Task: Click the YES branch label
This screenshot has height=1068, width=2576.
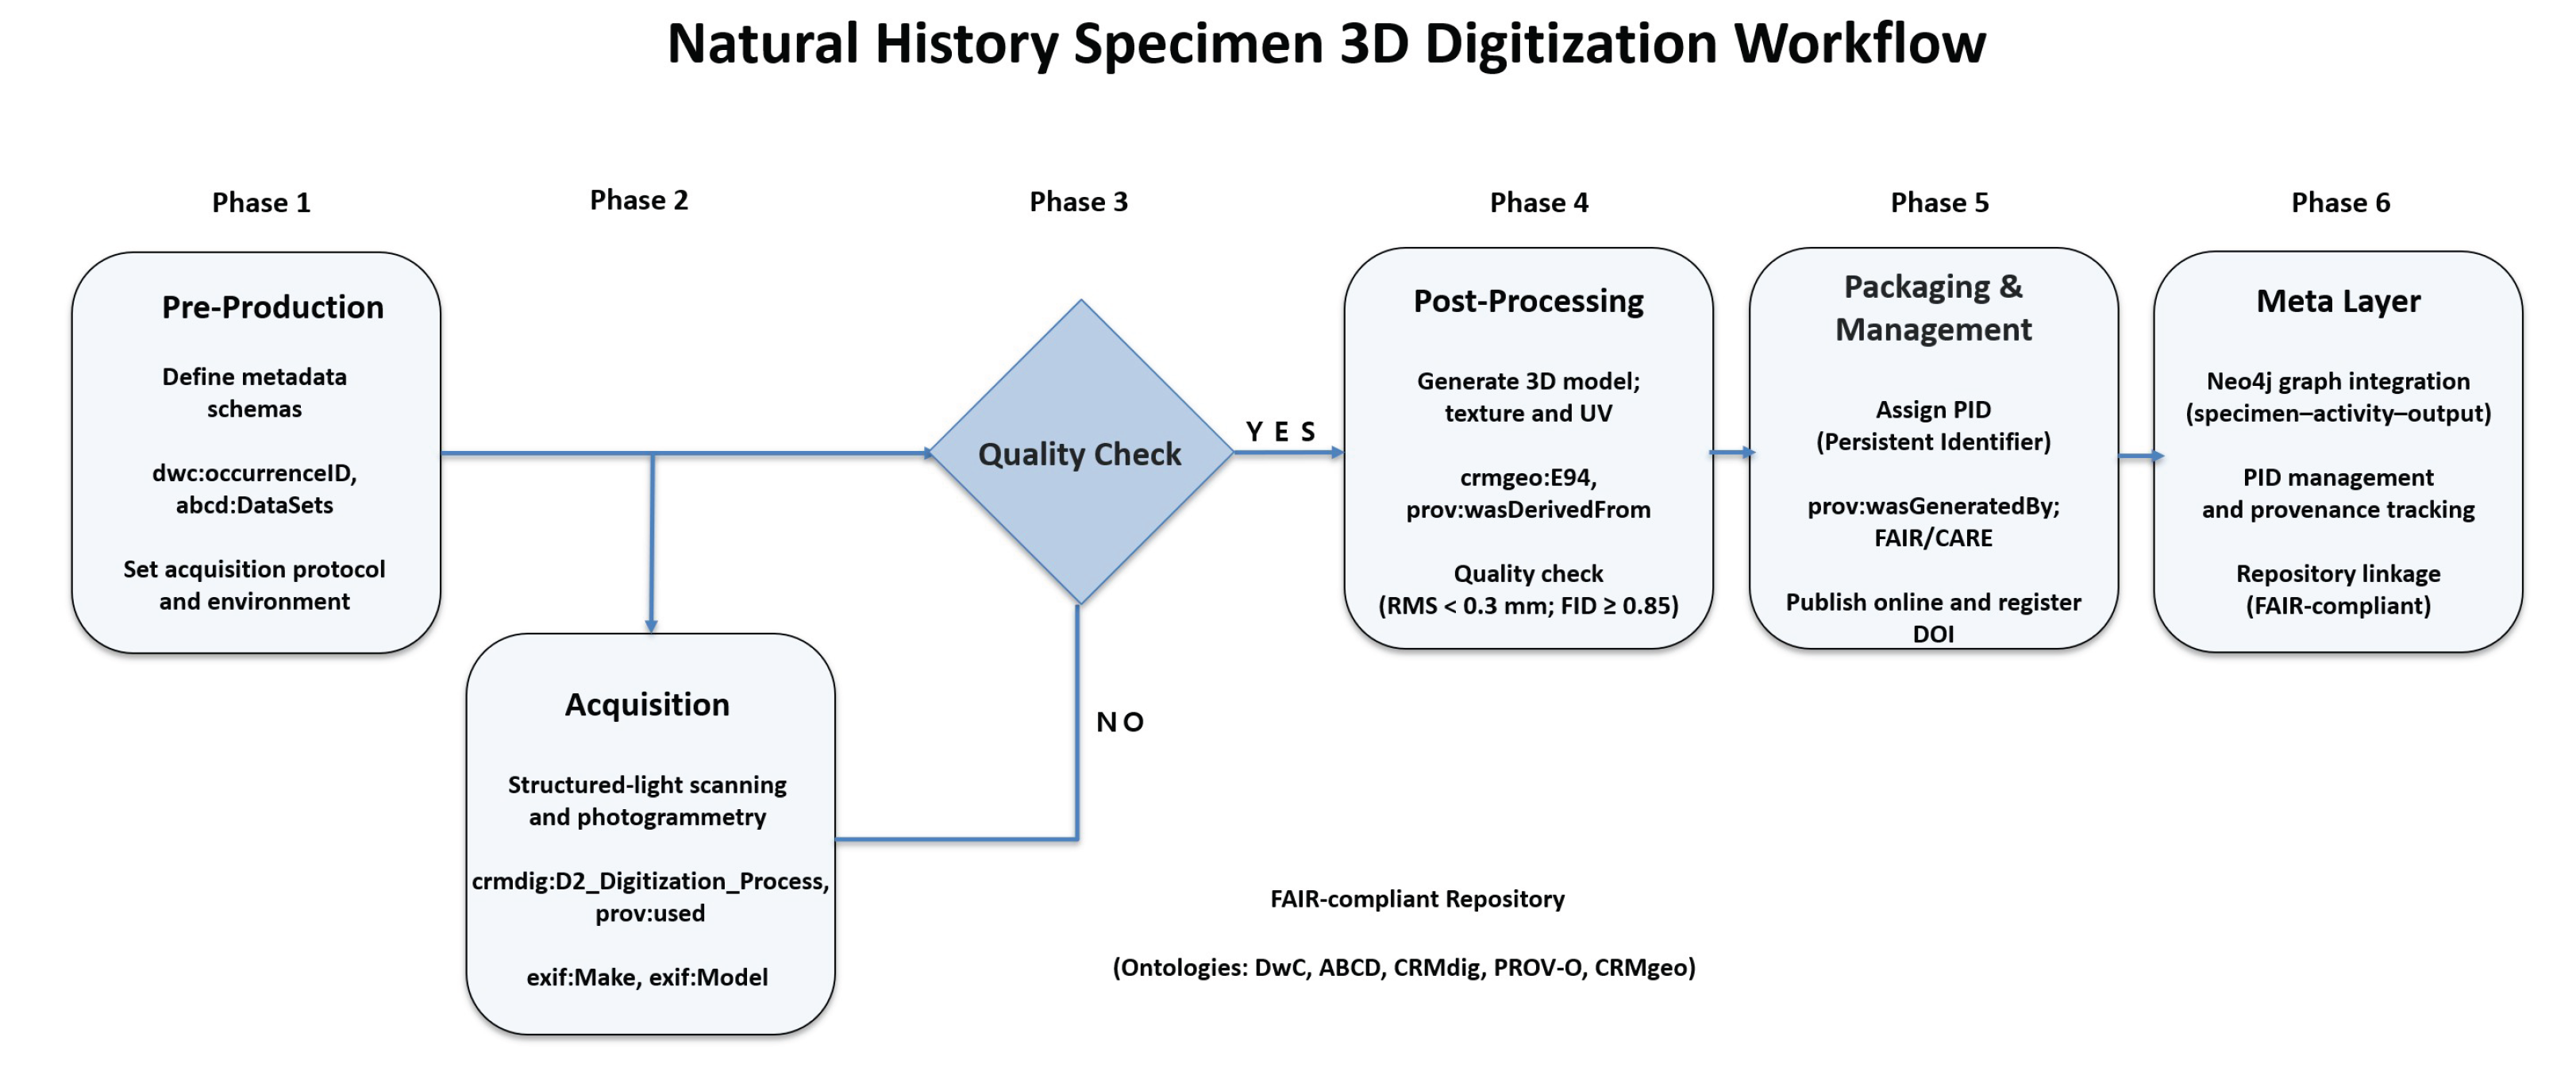Action: click(x=1281, y=432)
